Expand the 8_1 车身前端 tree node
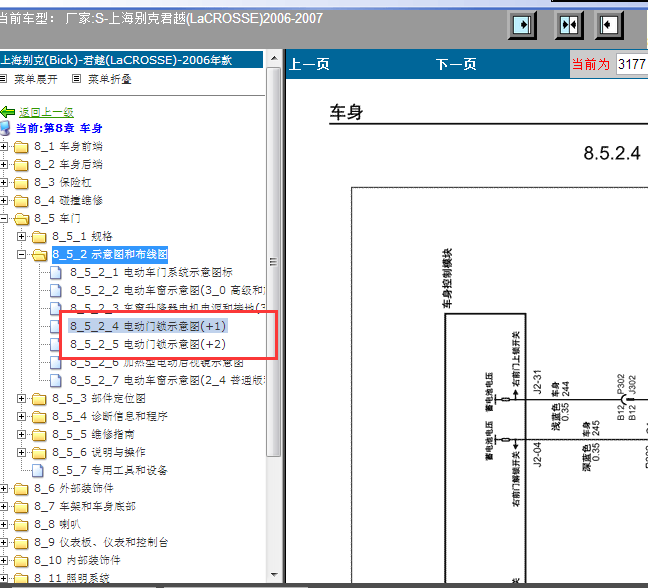Image resolution: width=648 pixels, height=588 pixels. click(x=4, y=147)
